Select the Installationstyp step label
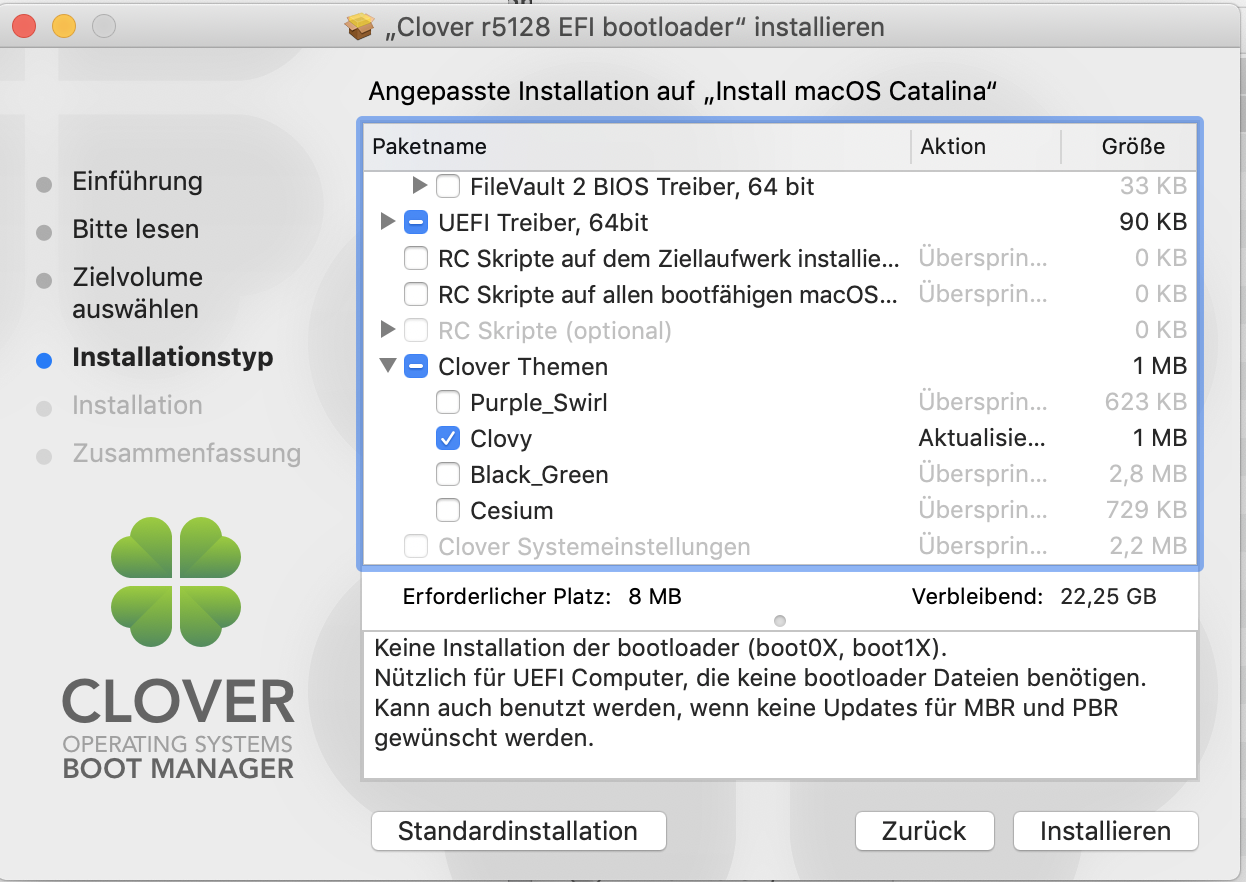 click(172, 358)
